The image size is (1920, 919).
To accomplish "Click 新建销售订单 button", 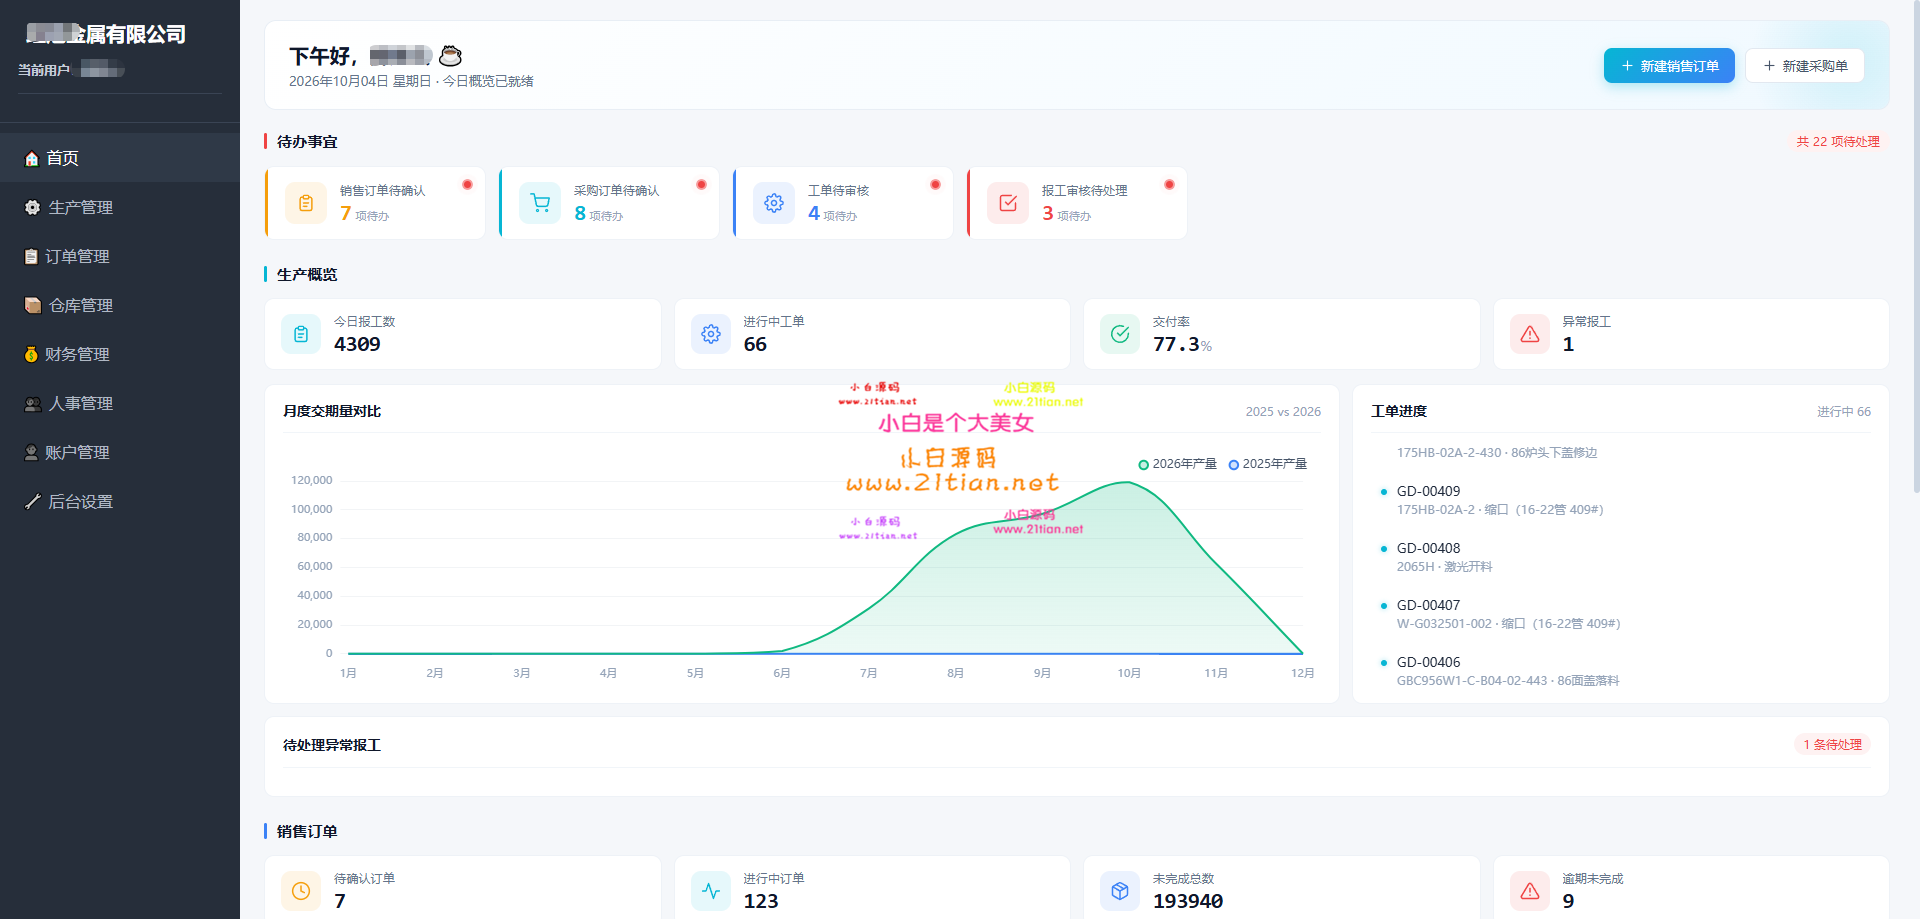I will point(1669,66).
